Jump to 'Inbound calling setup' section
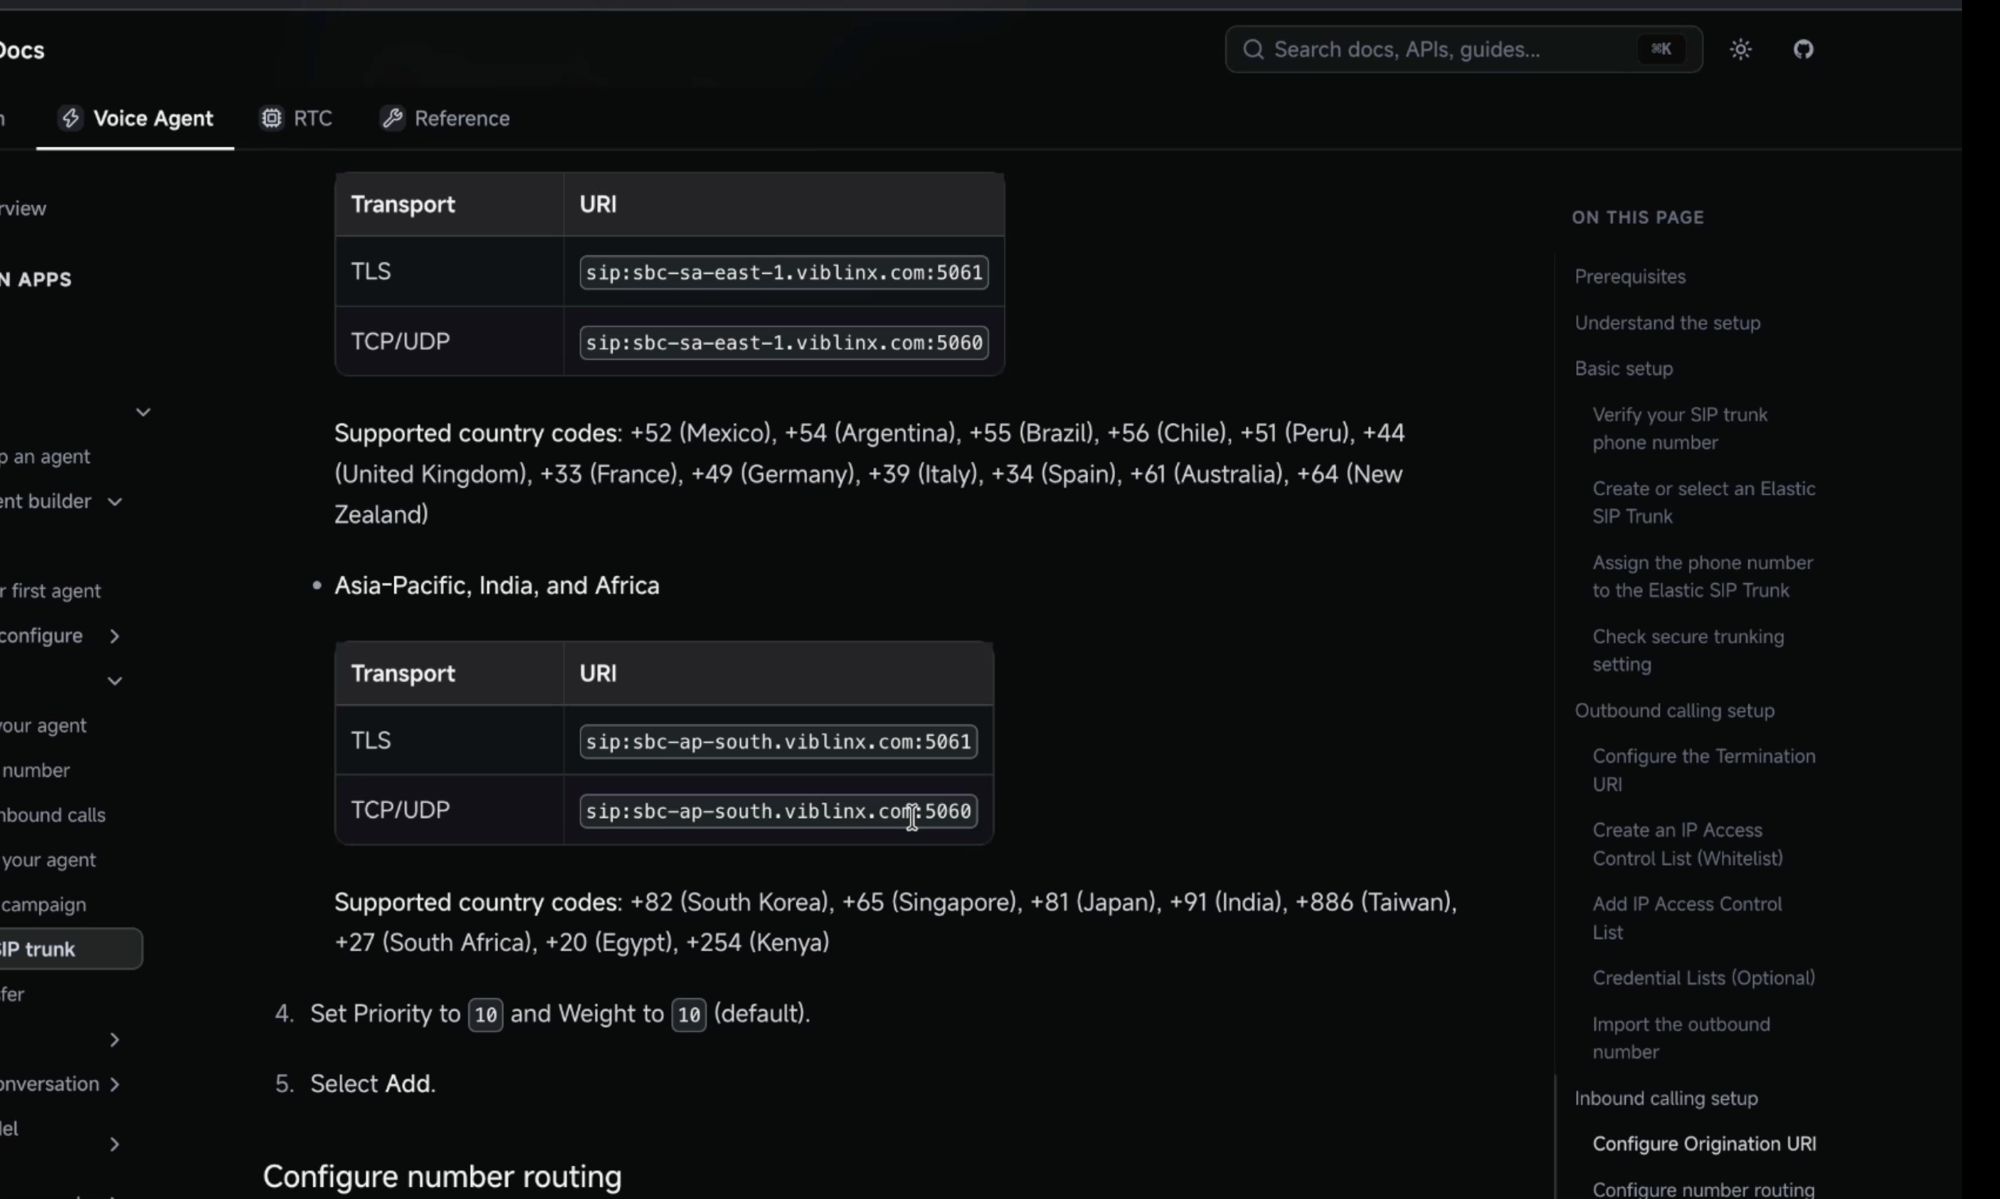This screenshot has height=1199, width=2000. click(x=1666, y=1098)
